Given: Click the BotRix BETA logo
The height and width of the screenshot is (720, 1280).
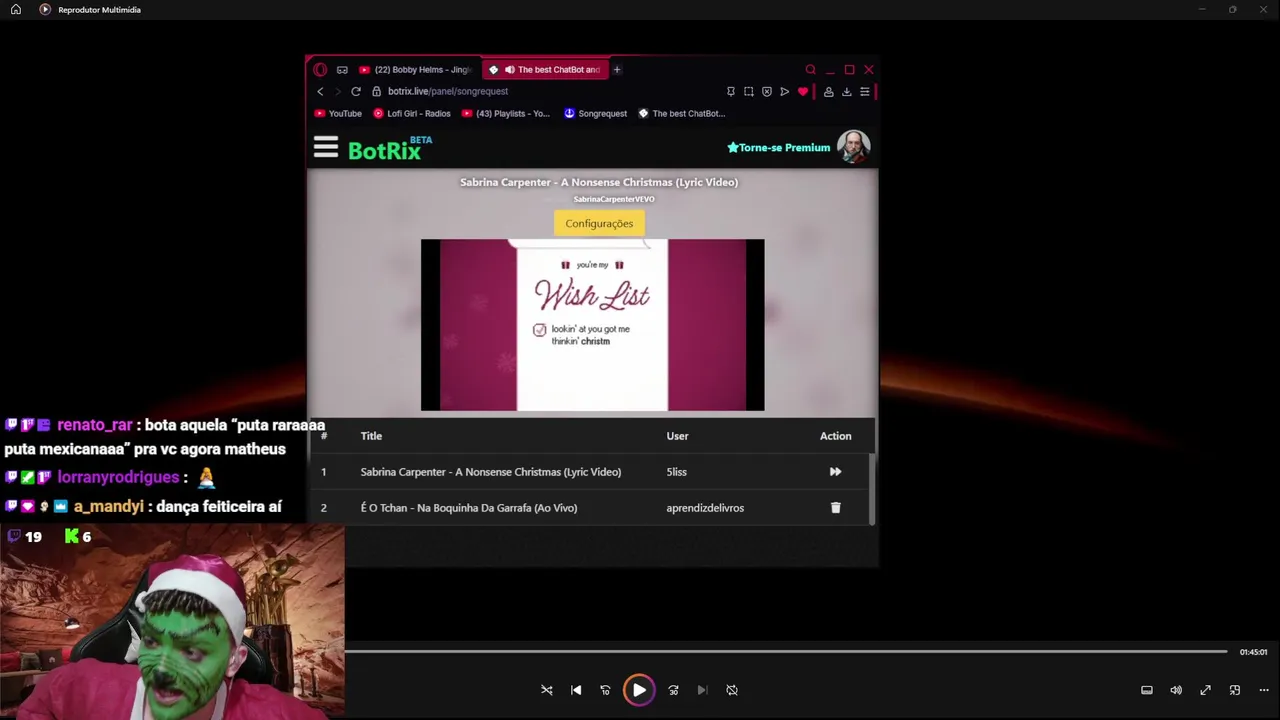Looking at the screenshot, I should [x=390, y=148].
